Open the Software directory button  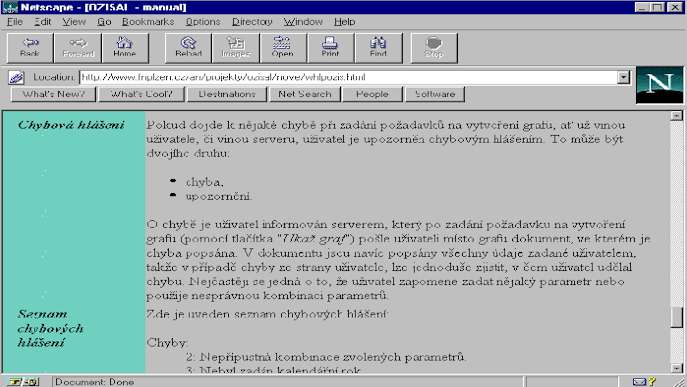[x=435, y=94]
